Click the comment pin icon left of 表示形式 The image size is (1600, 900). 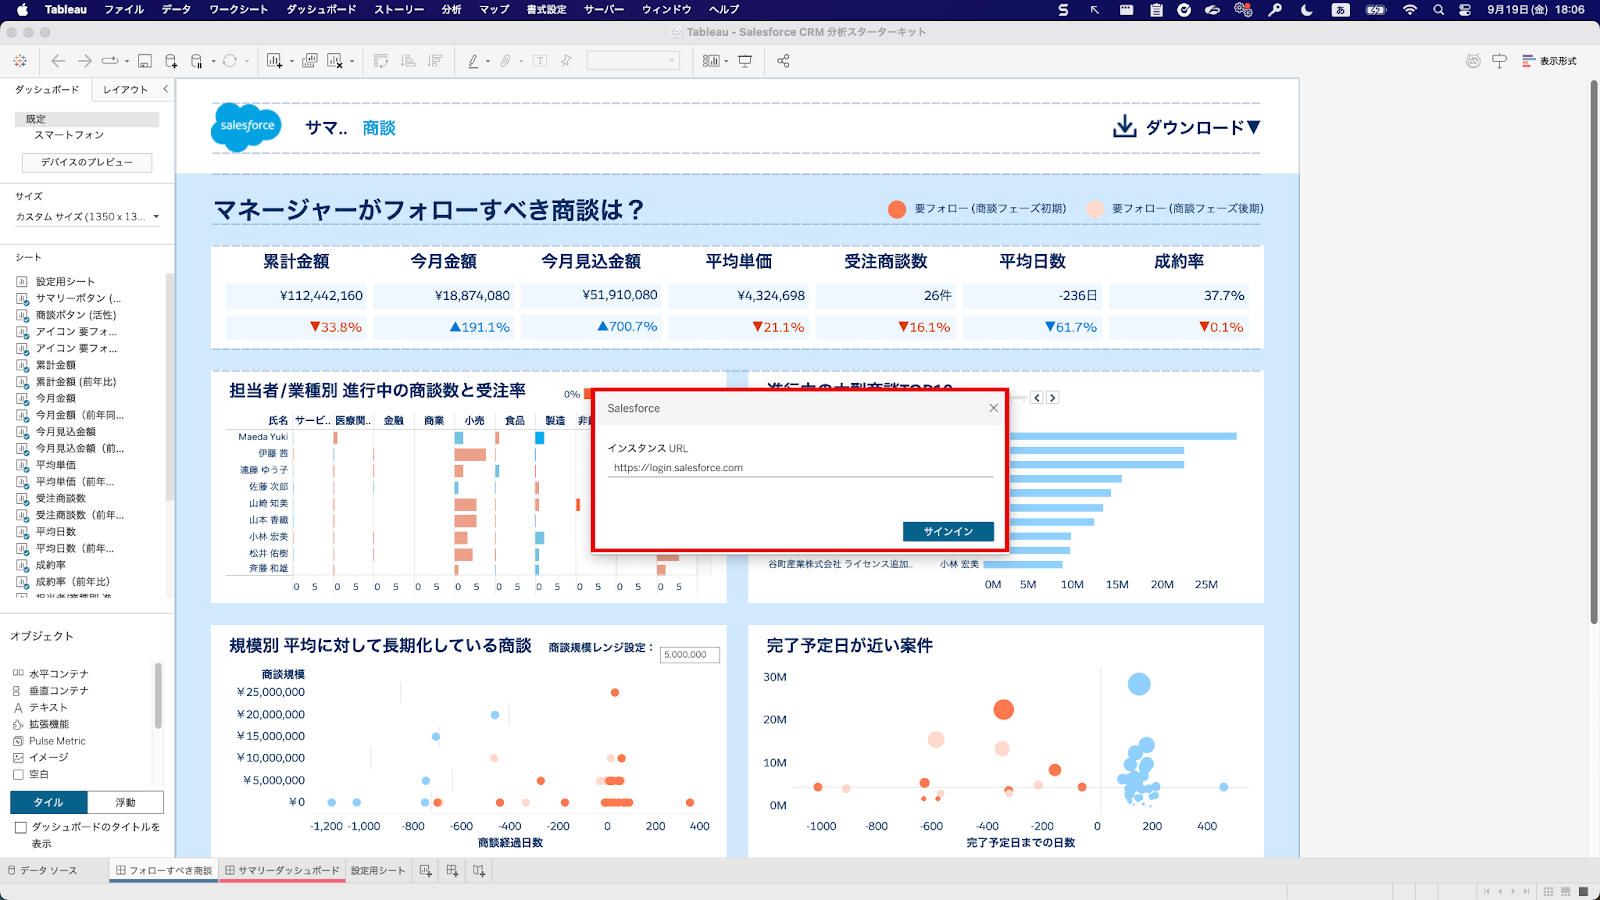click(1499, 61)
